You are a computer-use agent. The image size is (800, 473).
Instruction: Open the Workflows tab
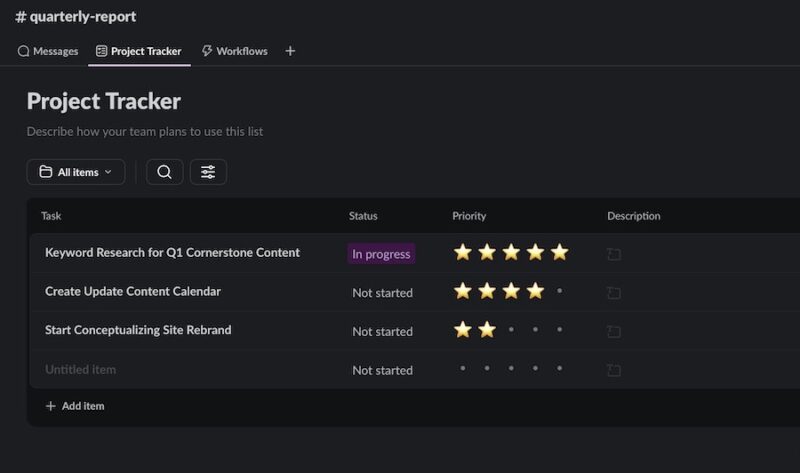click(234, 51)
